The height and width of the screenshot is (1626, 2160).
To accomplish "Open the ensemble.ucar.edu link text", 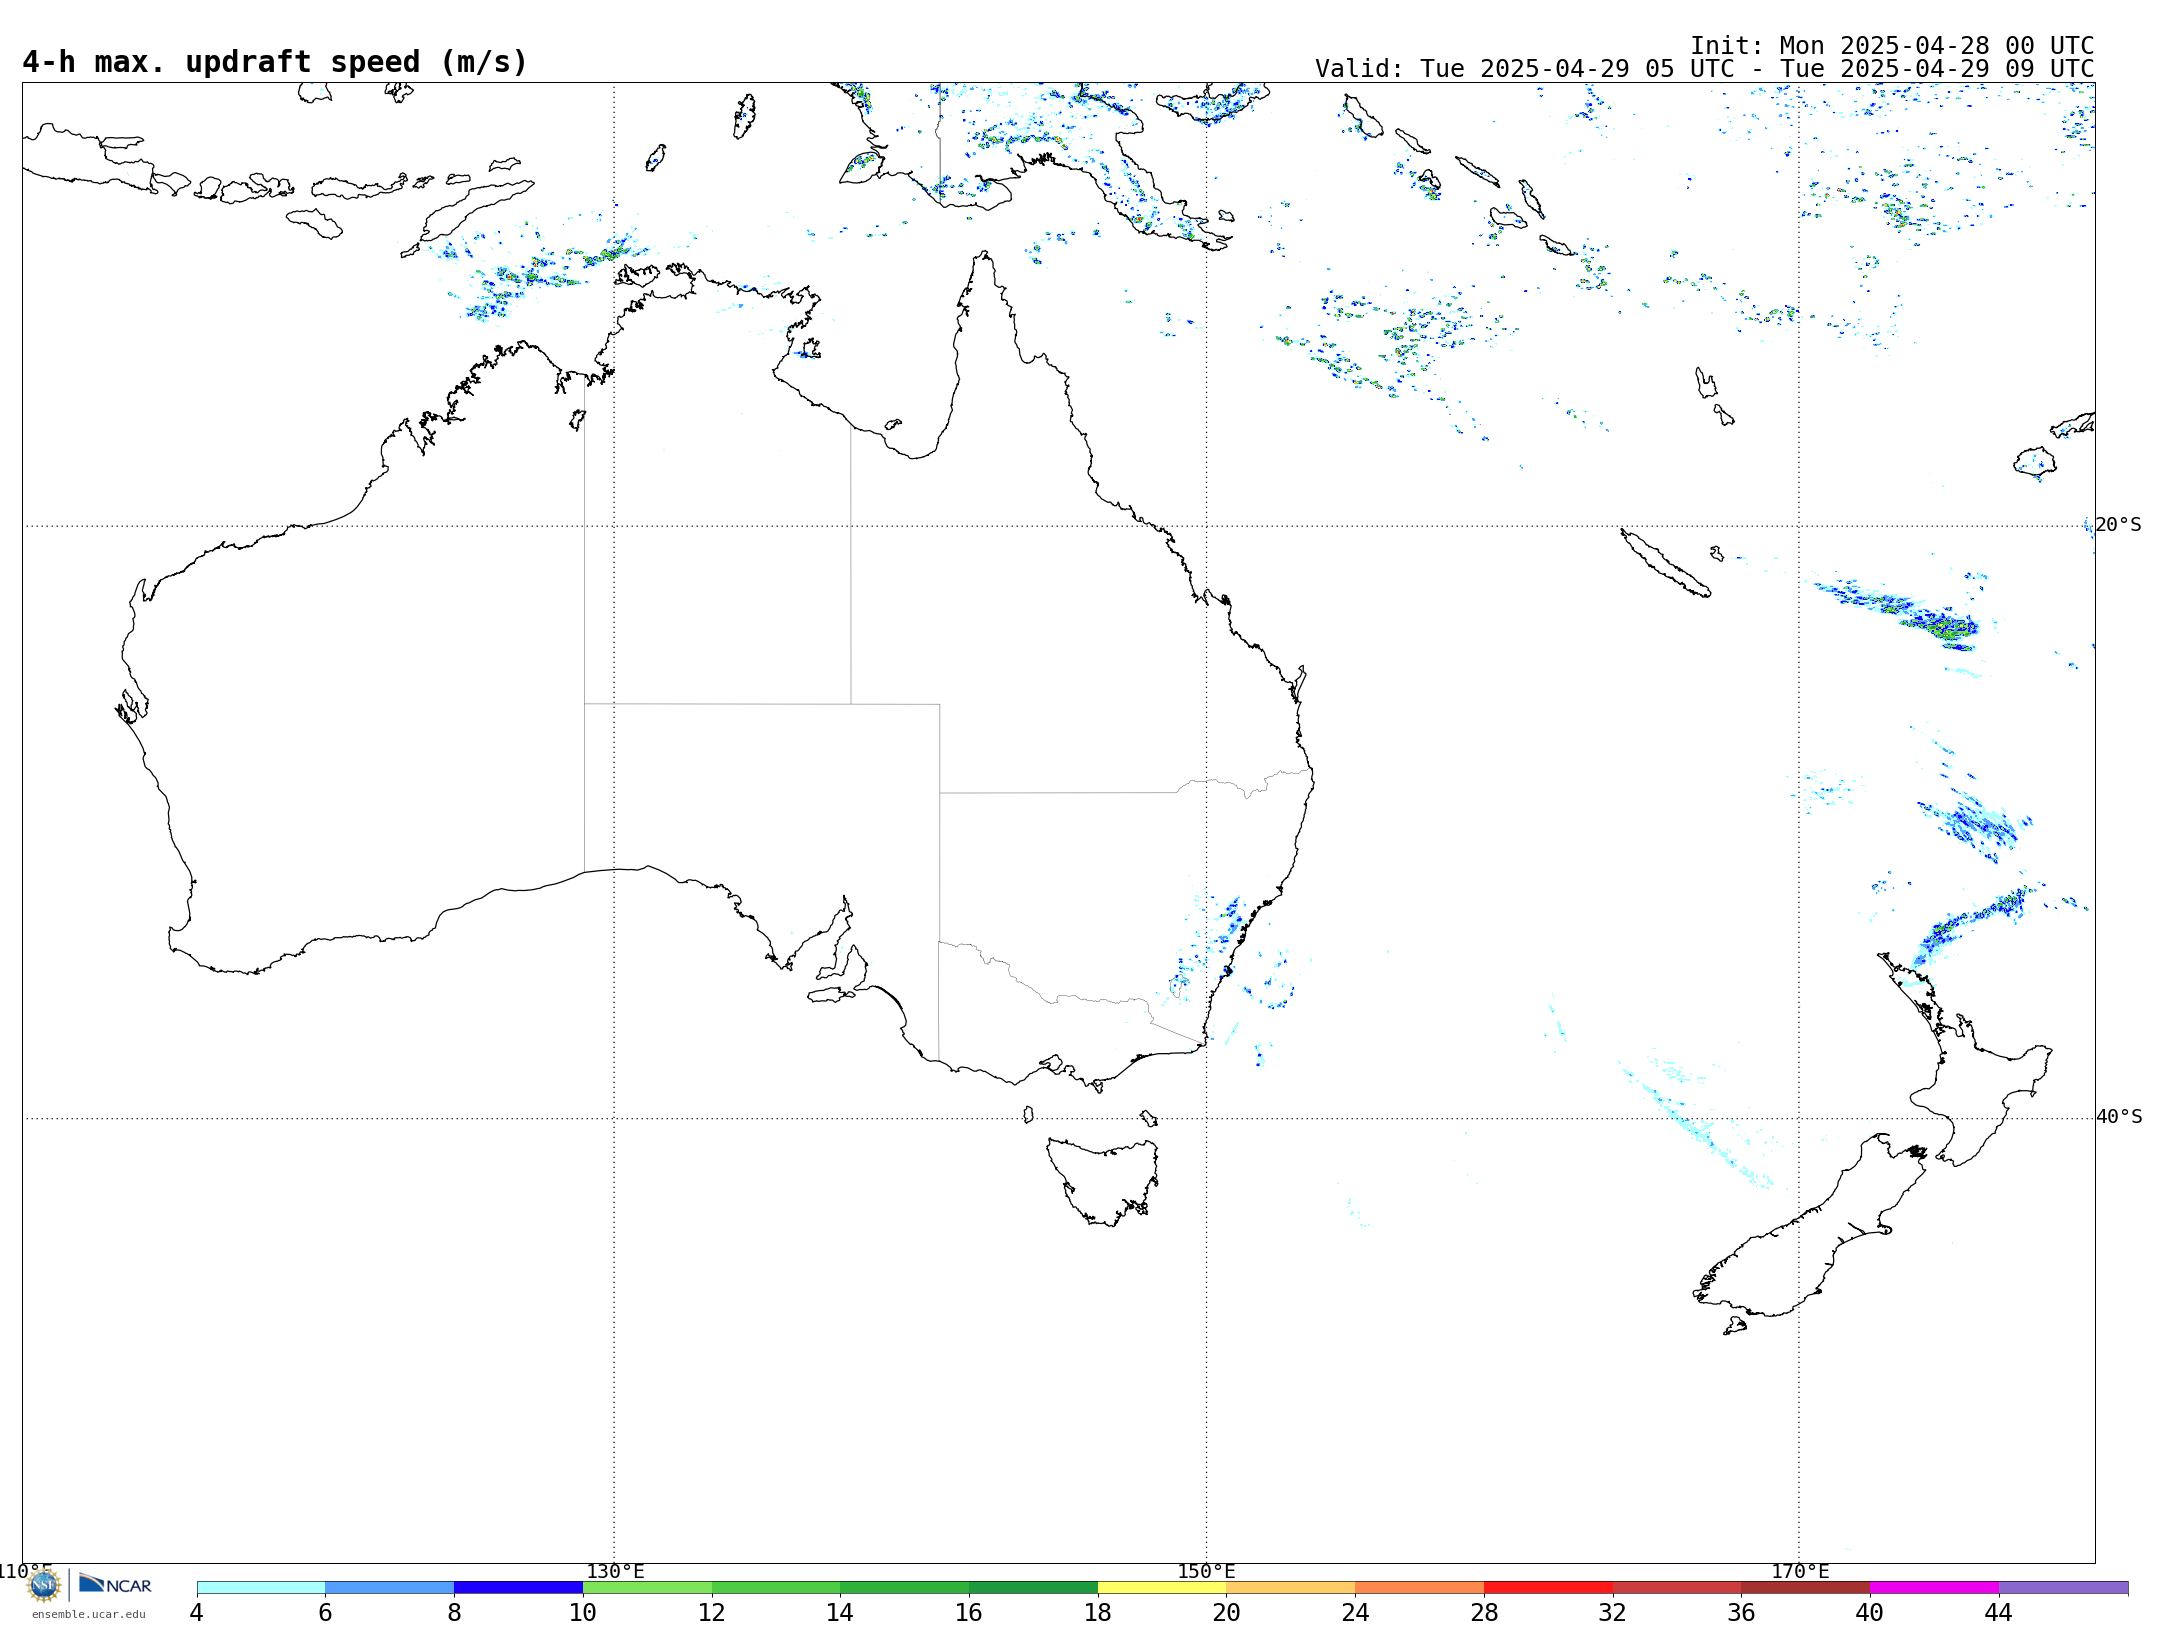I will 89,1614.
